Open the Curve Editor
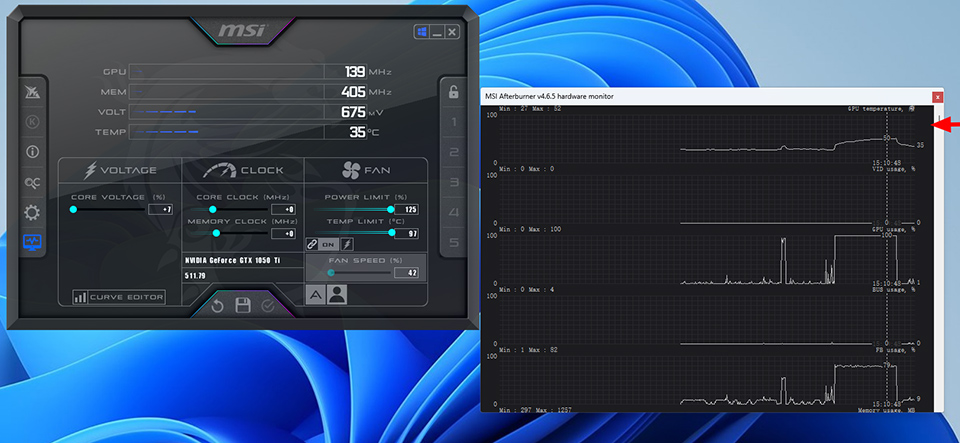Viewport: 960px width, 443px height. (x=118, y=297)
